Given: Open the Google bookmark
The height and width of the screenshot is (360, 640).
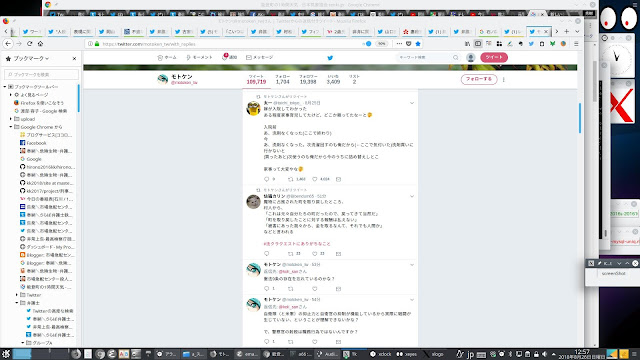Looking at the screenshot, I should click(x=31, y=159).
